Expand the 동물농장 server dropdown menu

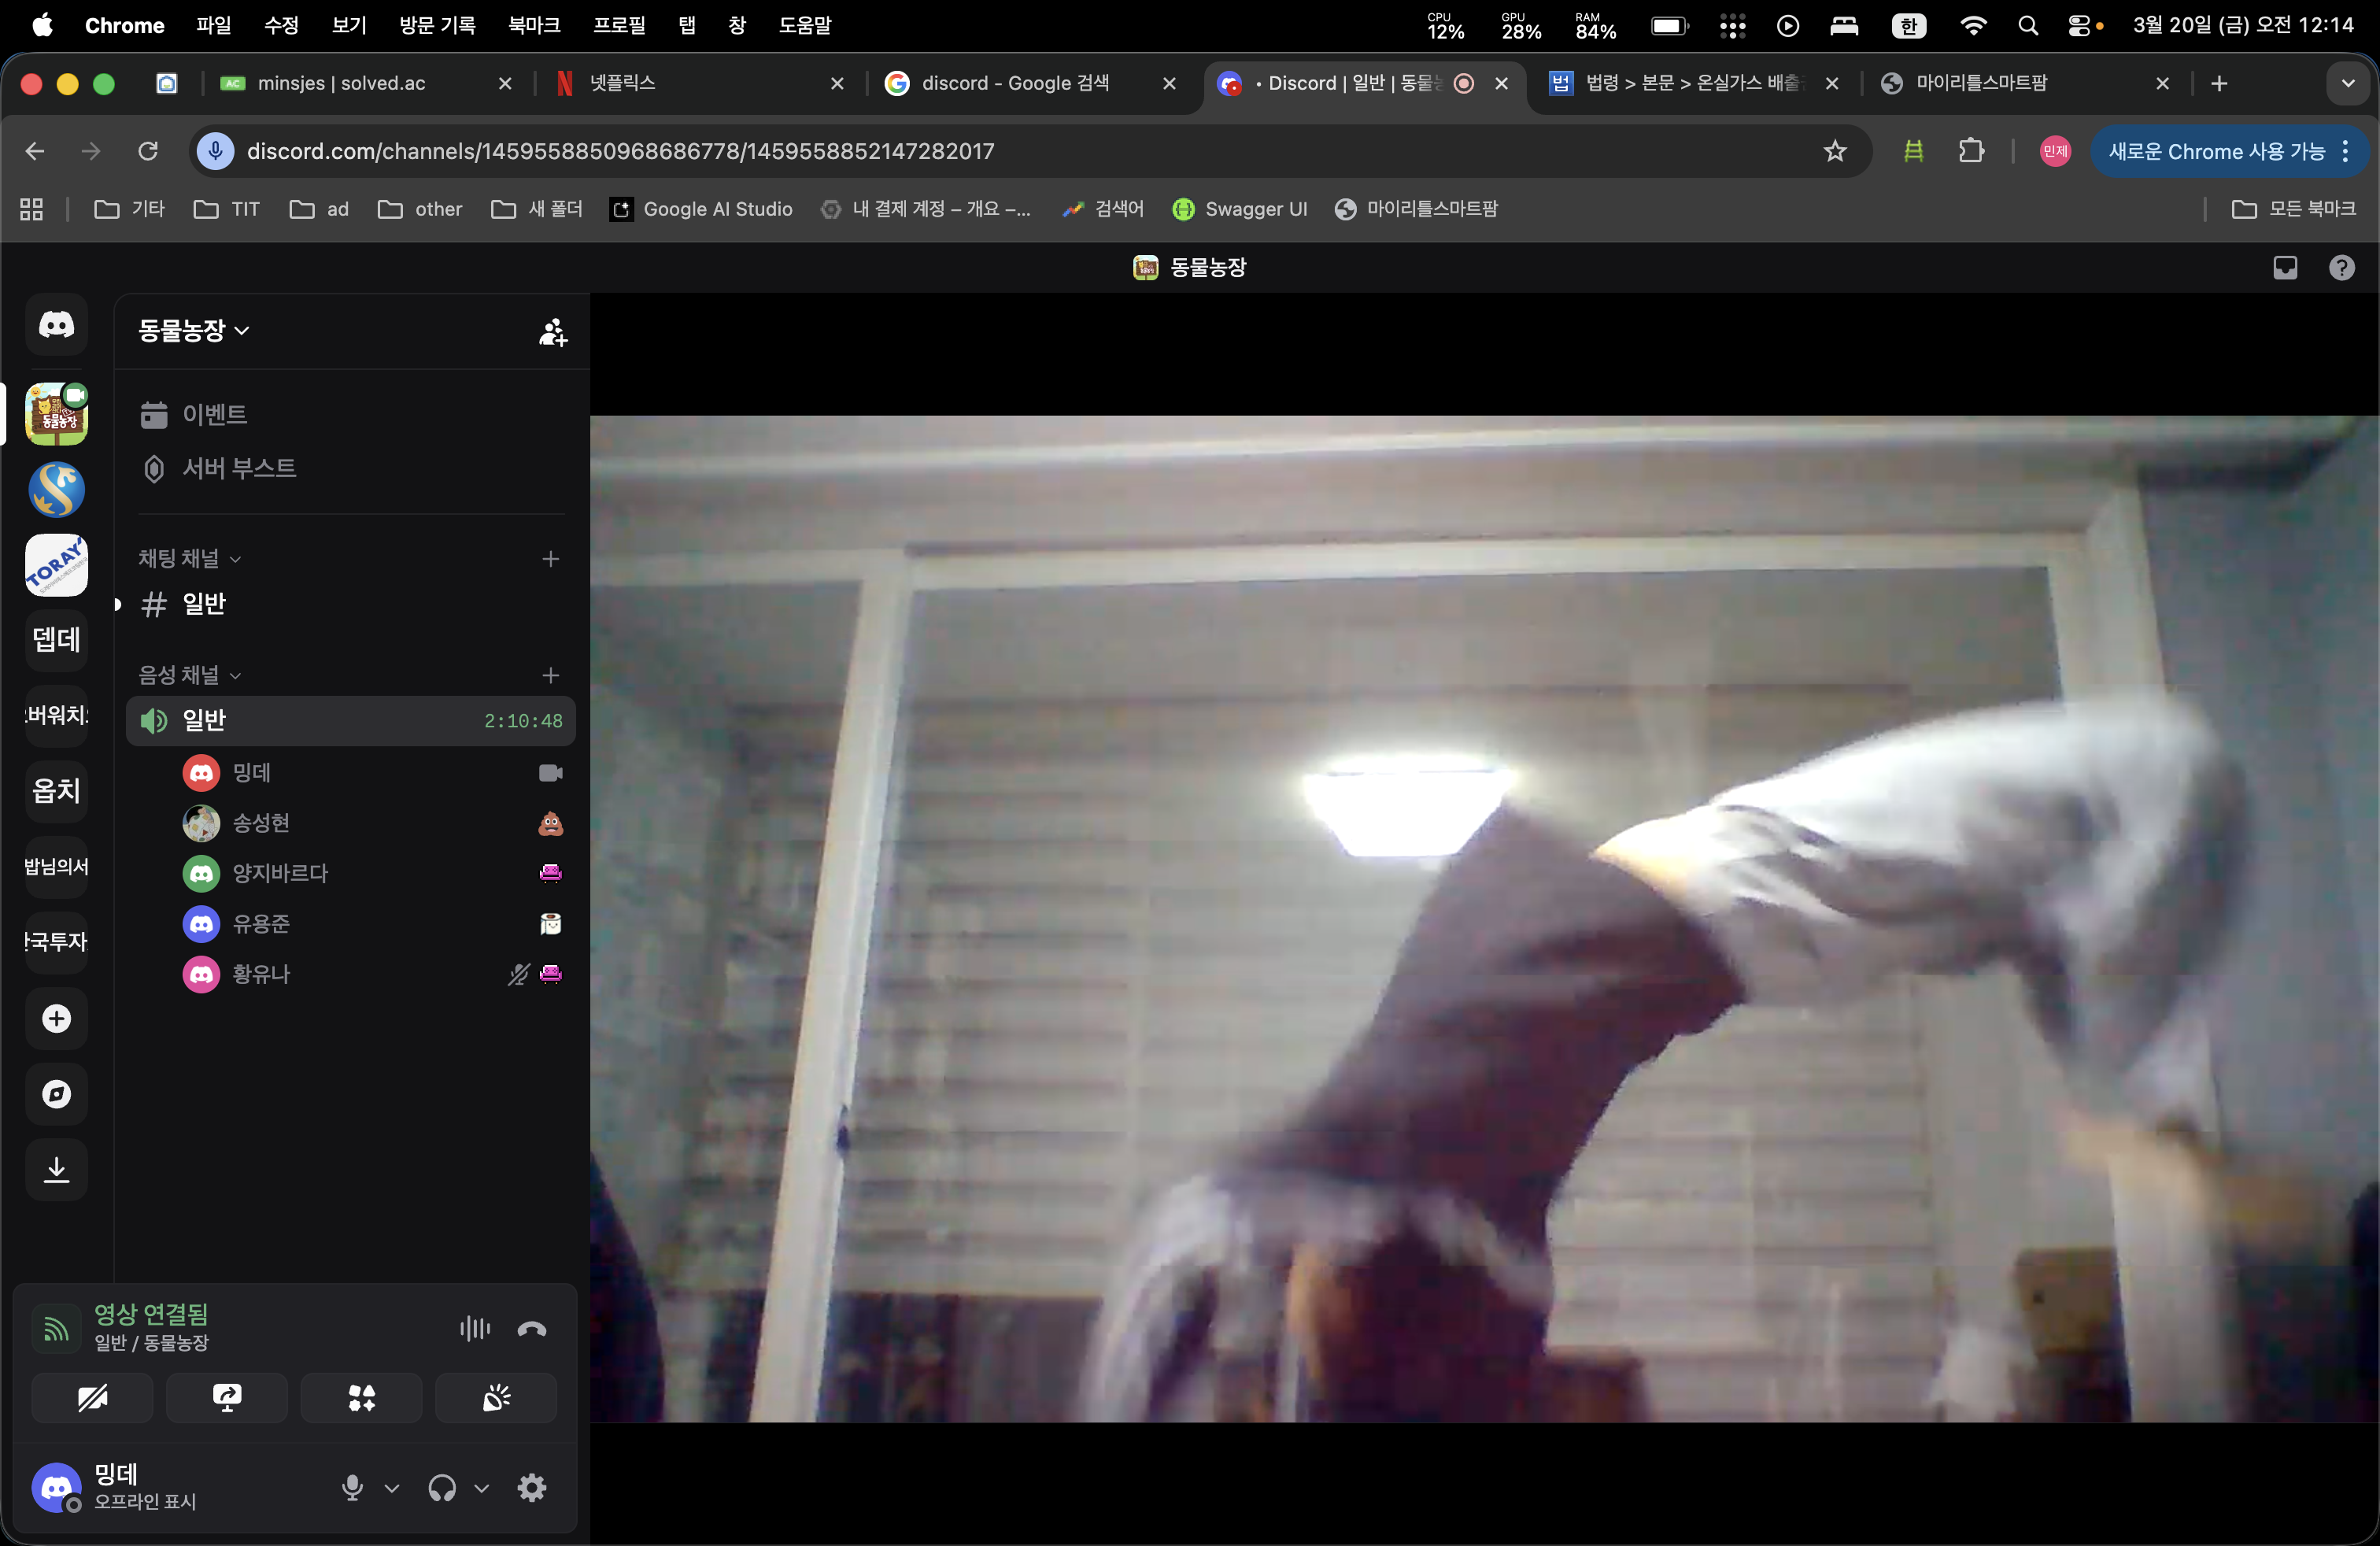pos(194,331)
